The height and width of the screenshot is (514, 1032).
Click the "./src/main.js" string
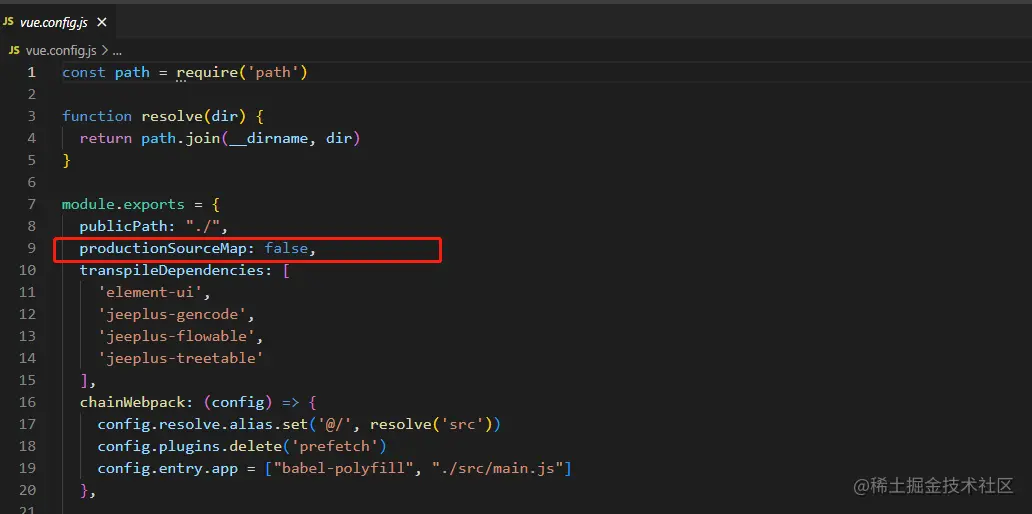pyautogui.click(x=497, y=468)
